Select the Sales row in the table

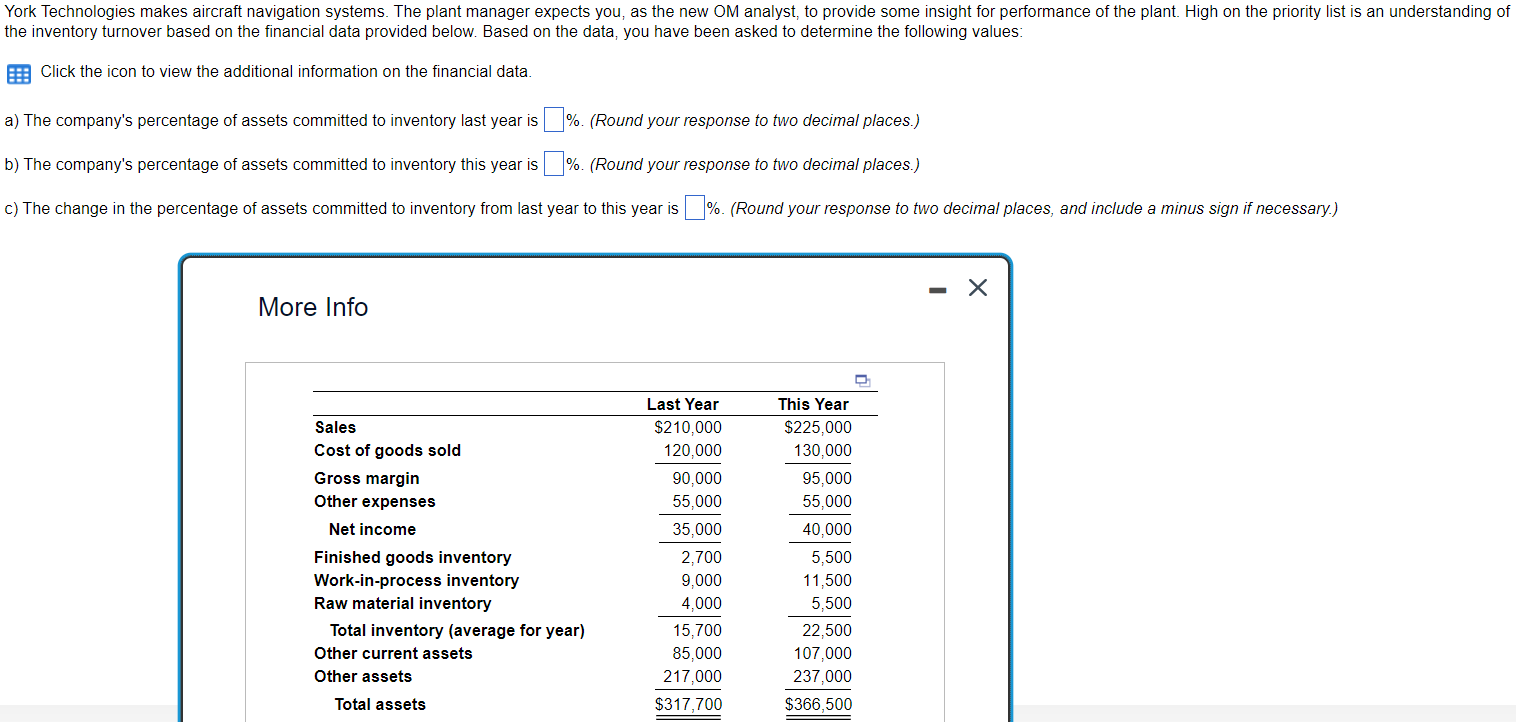(x=335, y=427)
